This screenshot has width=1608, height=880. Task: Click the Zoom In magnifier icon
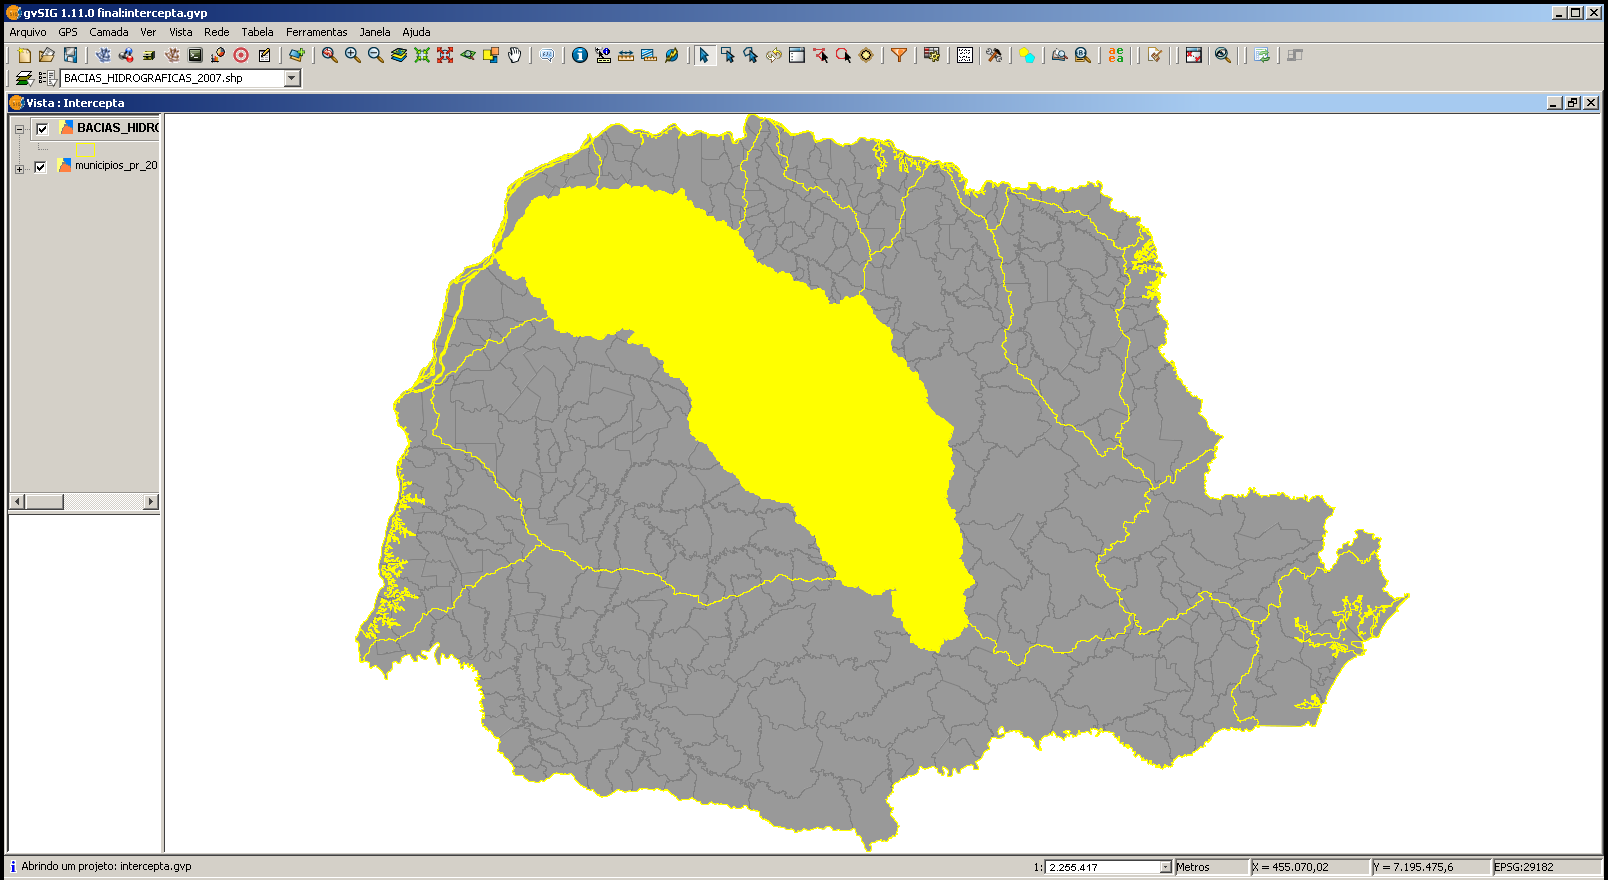(x=352, y=55)
